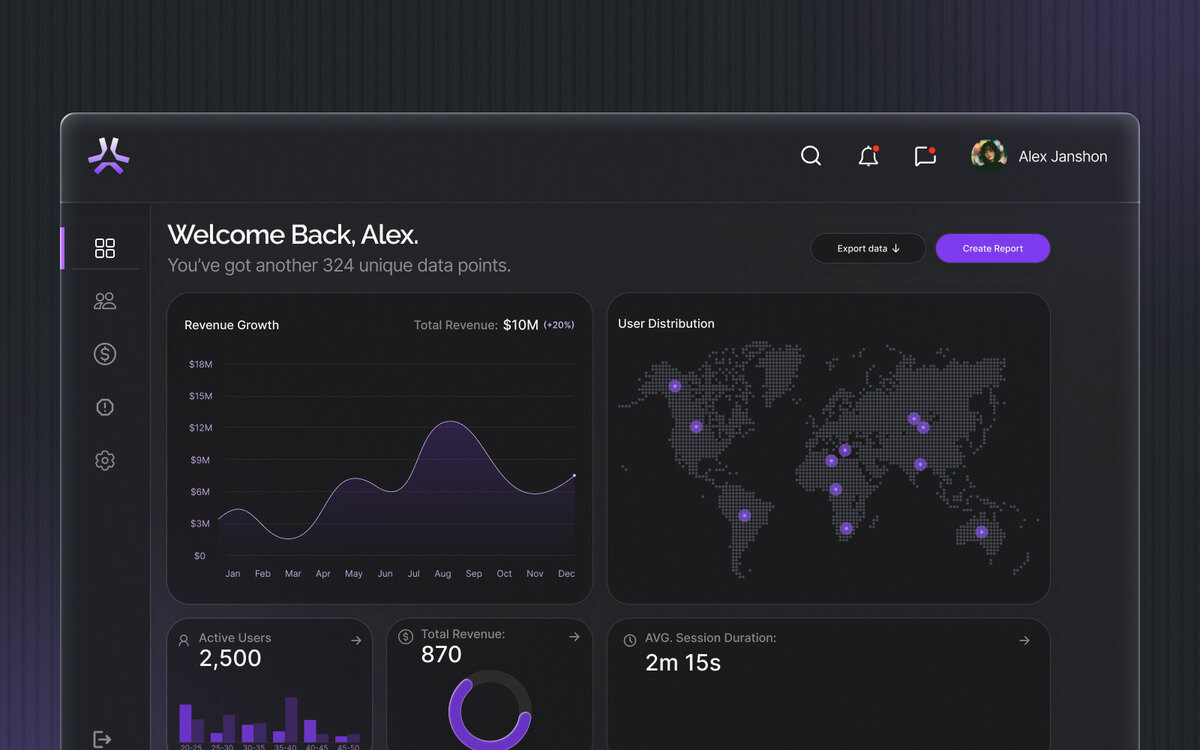The width and height of the screenshot is (1200, 750).
Task: Open the Alex Janshon account name
Action: (1063, 156)
